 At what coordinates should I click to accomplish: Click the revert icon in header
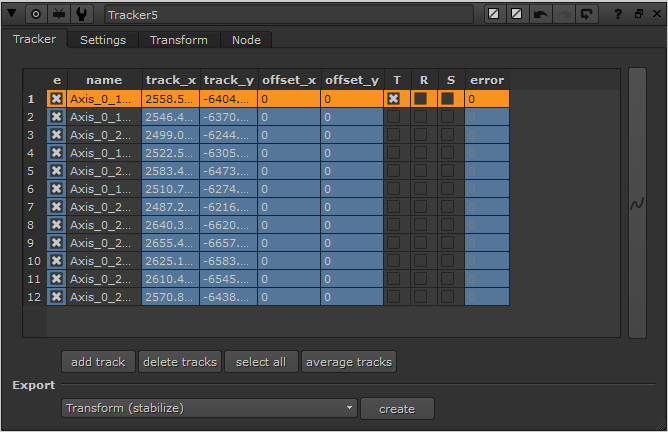(x=586, y=15)
